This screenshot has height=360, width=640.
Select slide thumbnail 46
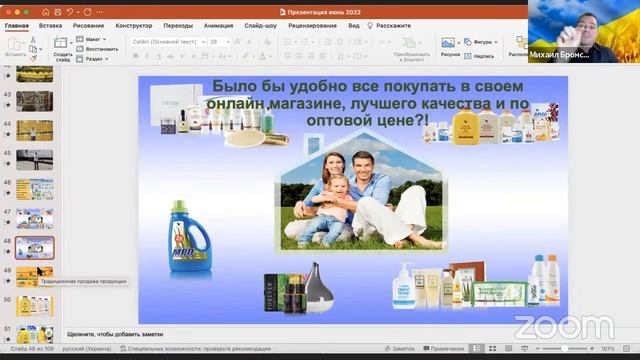35,189
